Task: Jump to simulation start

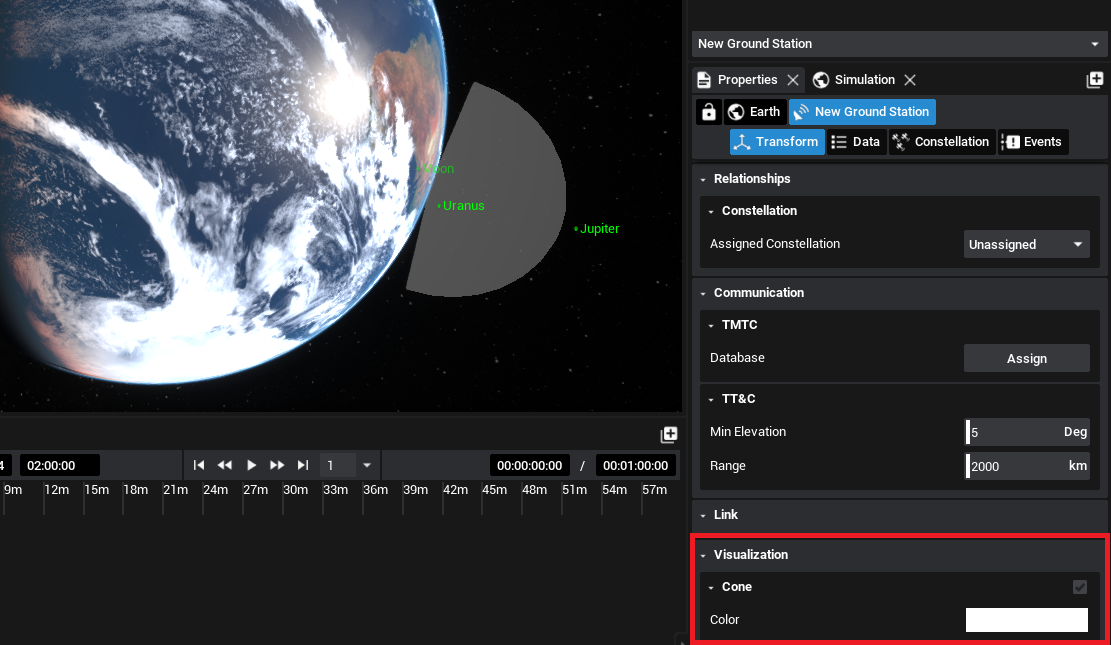Action: coord(199,466)
